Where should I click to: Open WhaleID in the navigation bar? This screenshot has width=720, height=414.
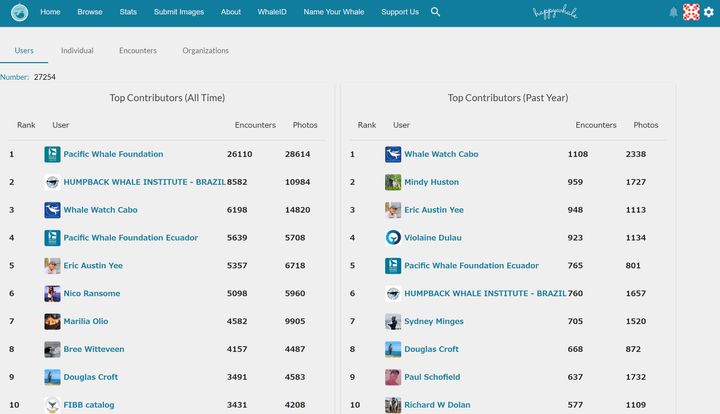272,12
